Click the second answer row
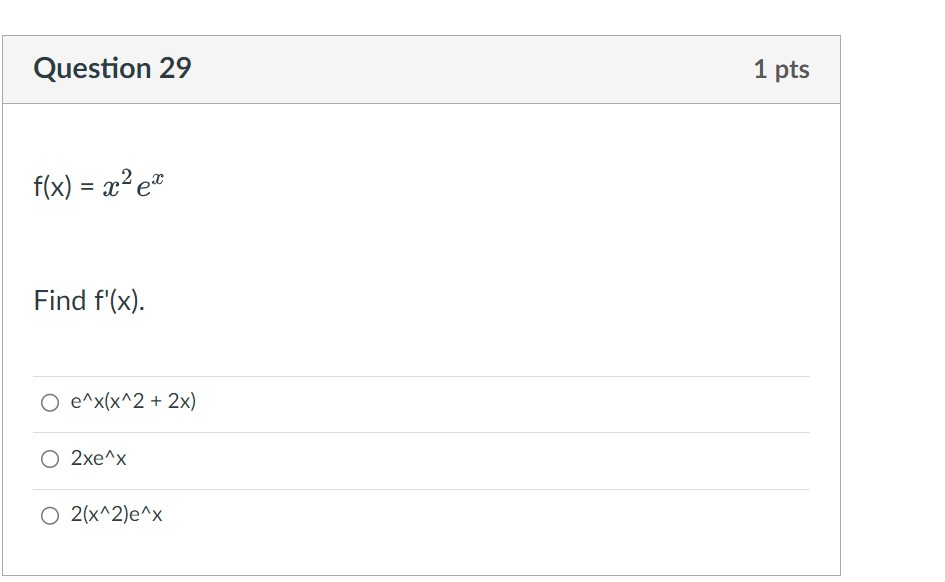 coord(300,459)
